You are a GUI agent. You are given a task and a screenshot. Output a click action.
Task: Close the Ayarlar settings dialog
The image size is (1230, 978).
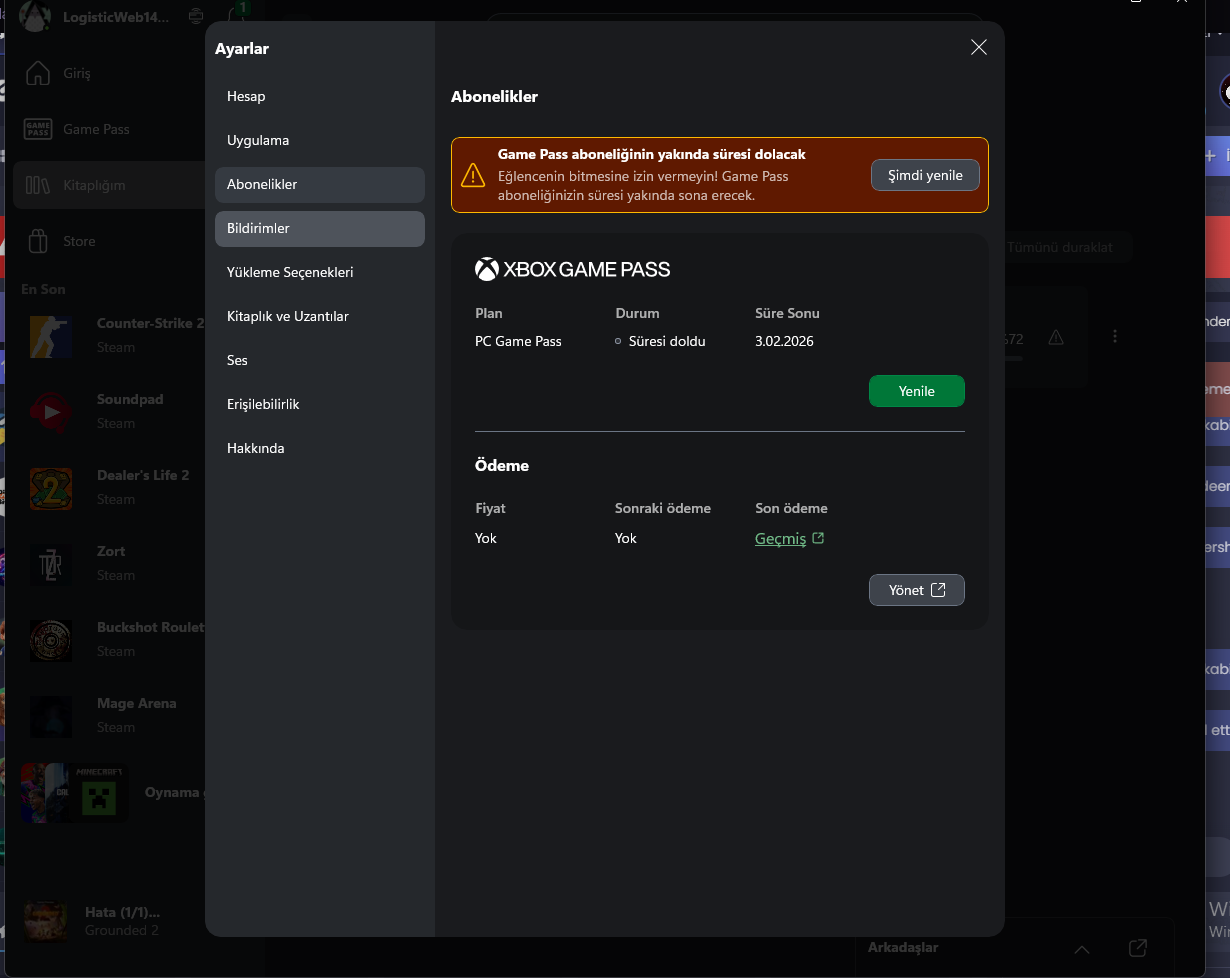click(x=979, y=47)
